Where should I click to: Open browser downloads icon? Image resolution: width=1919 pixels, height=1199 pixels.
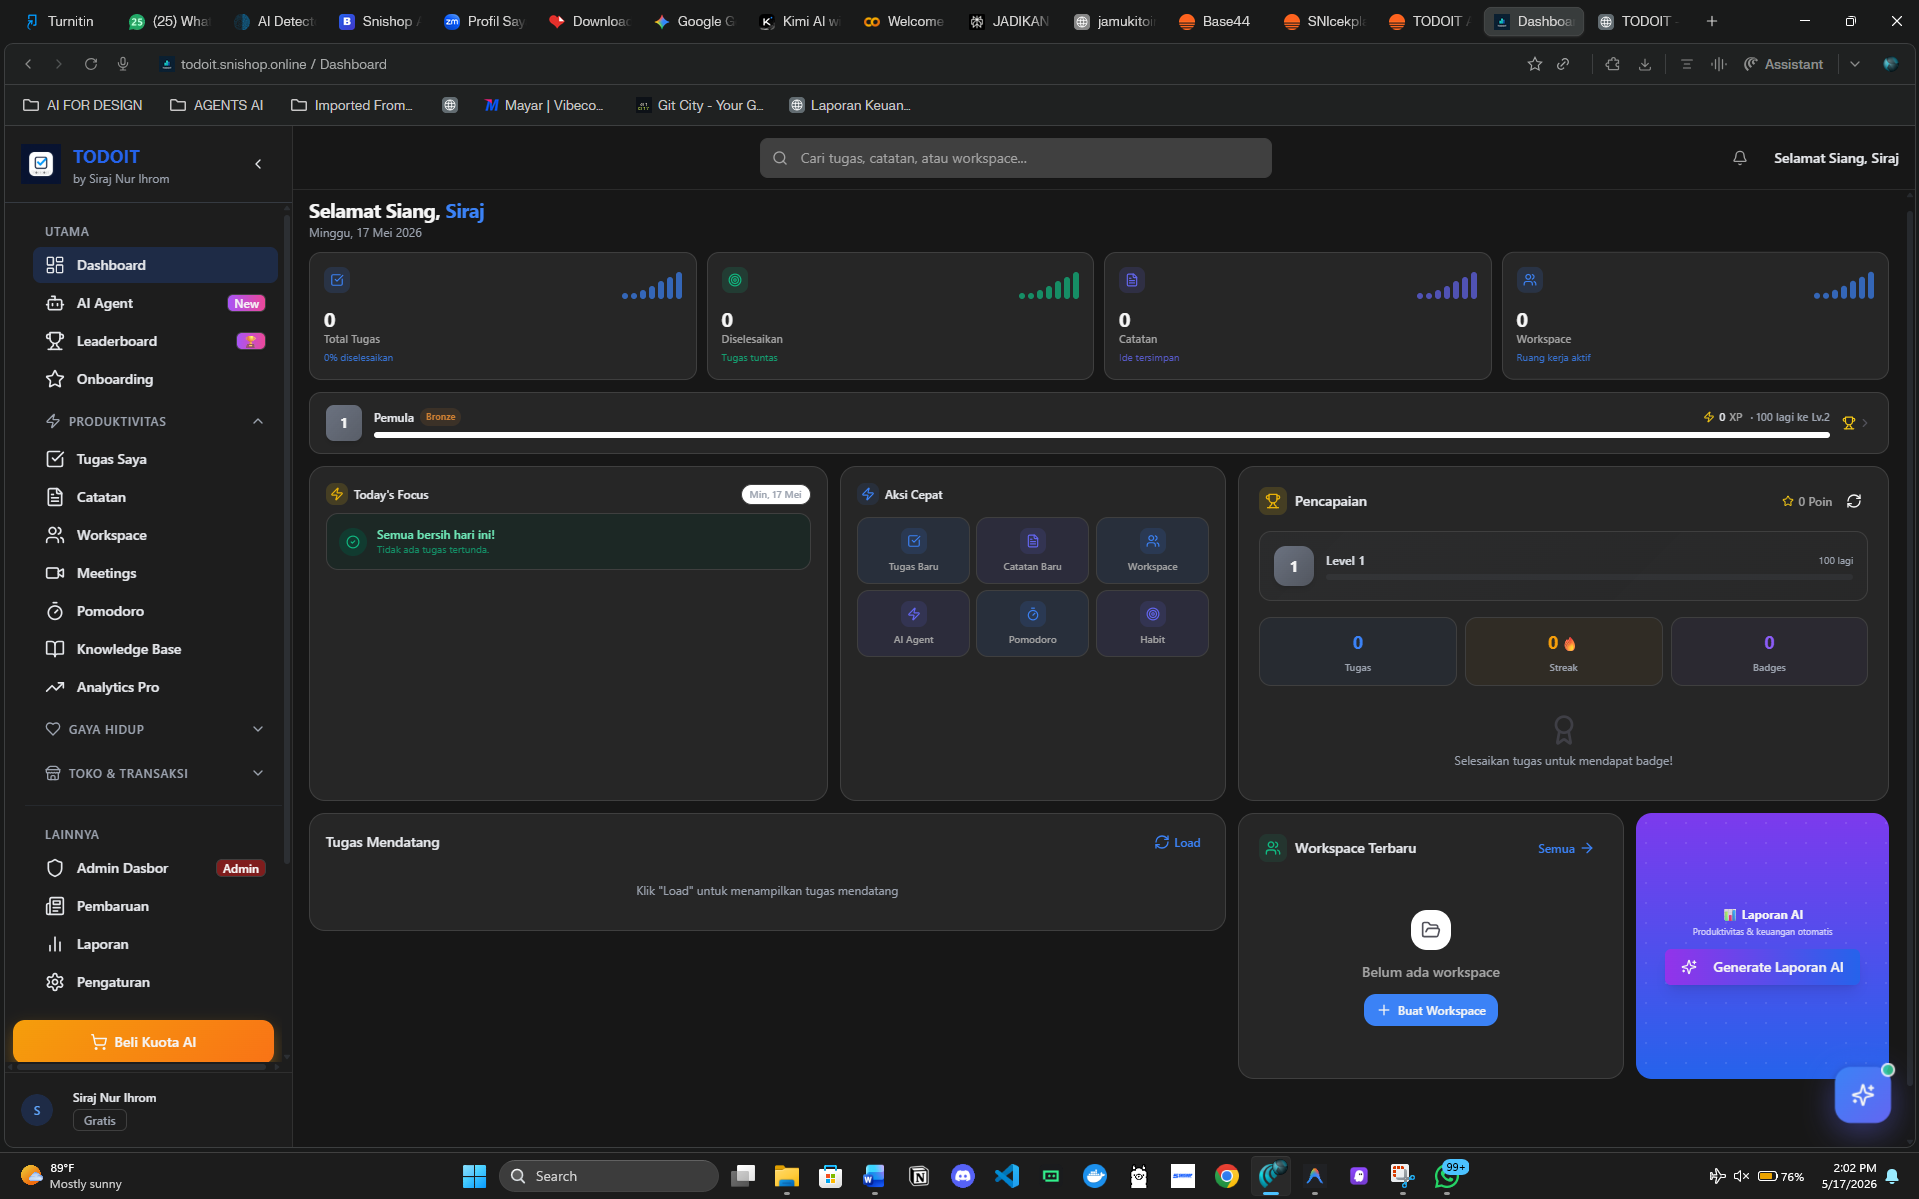pos(1645,64)
